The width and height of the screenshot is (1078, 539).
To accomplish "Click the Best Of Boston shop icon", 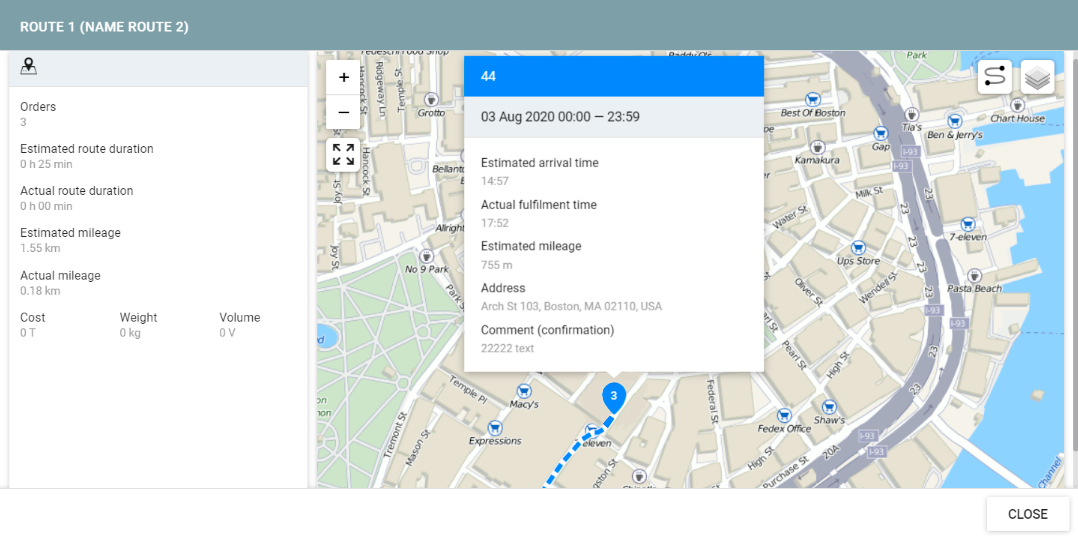I will point(813,99).
